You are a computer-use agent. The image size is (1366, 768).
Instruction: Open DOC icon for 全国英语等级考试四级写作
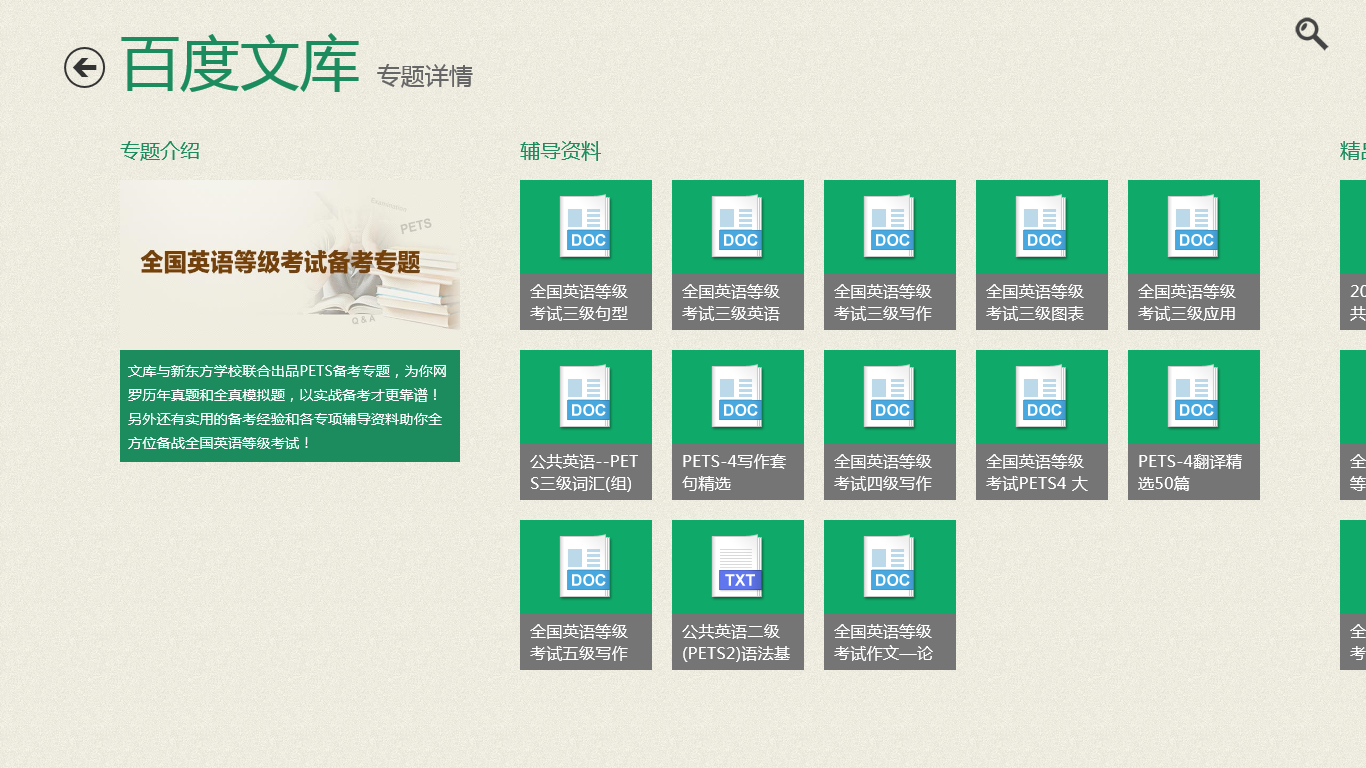(890, 397)
